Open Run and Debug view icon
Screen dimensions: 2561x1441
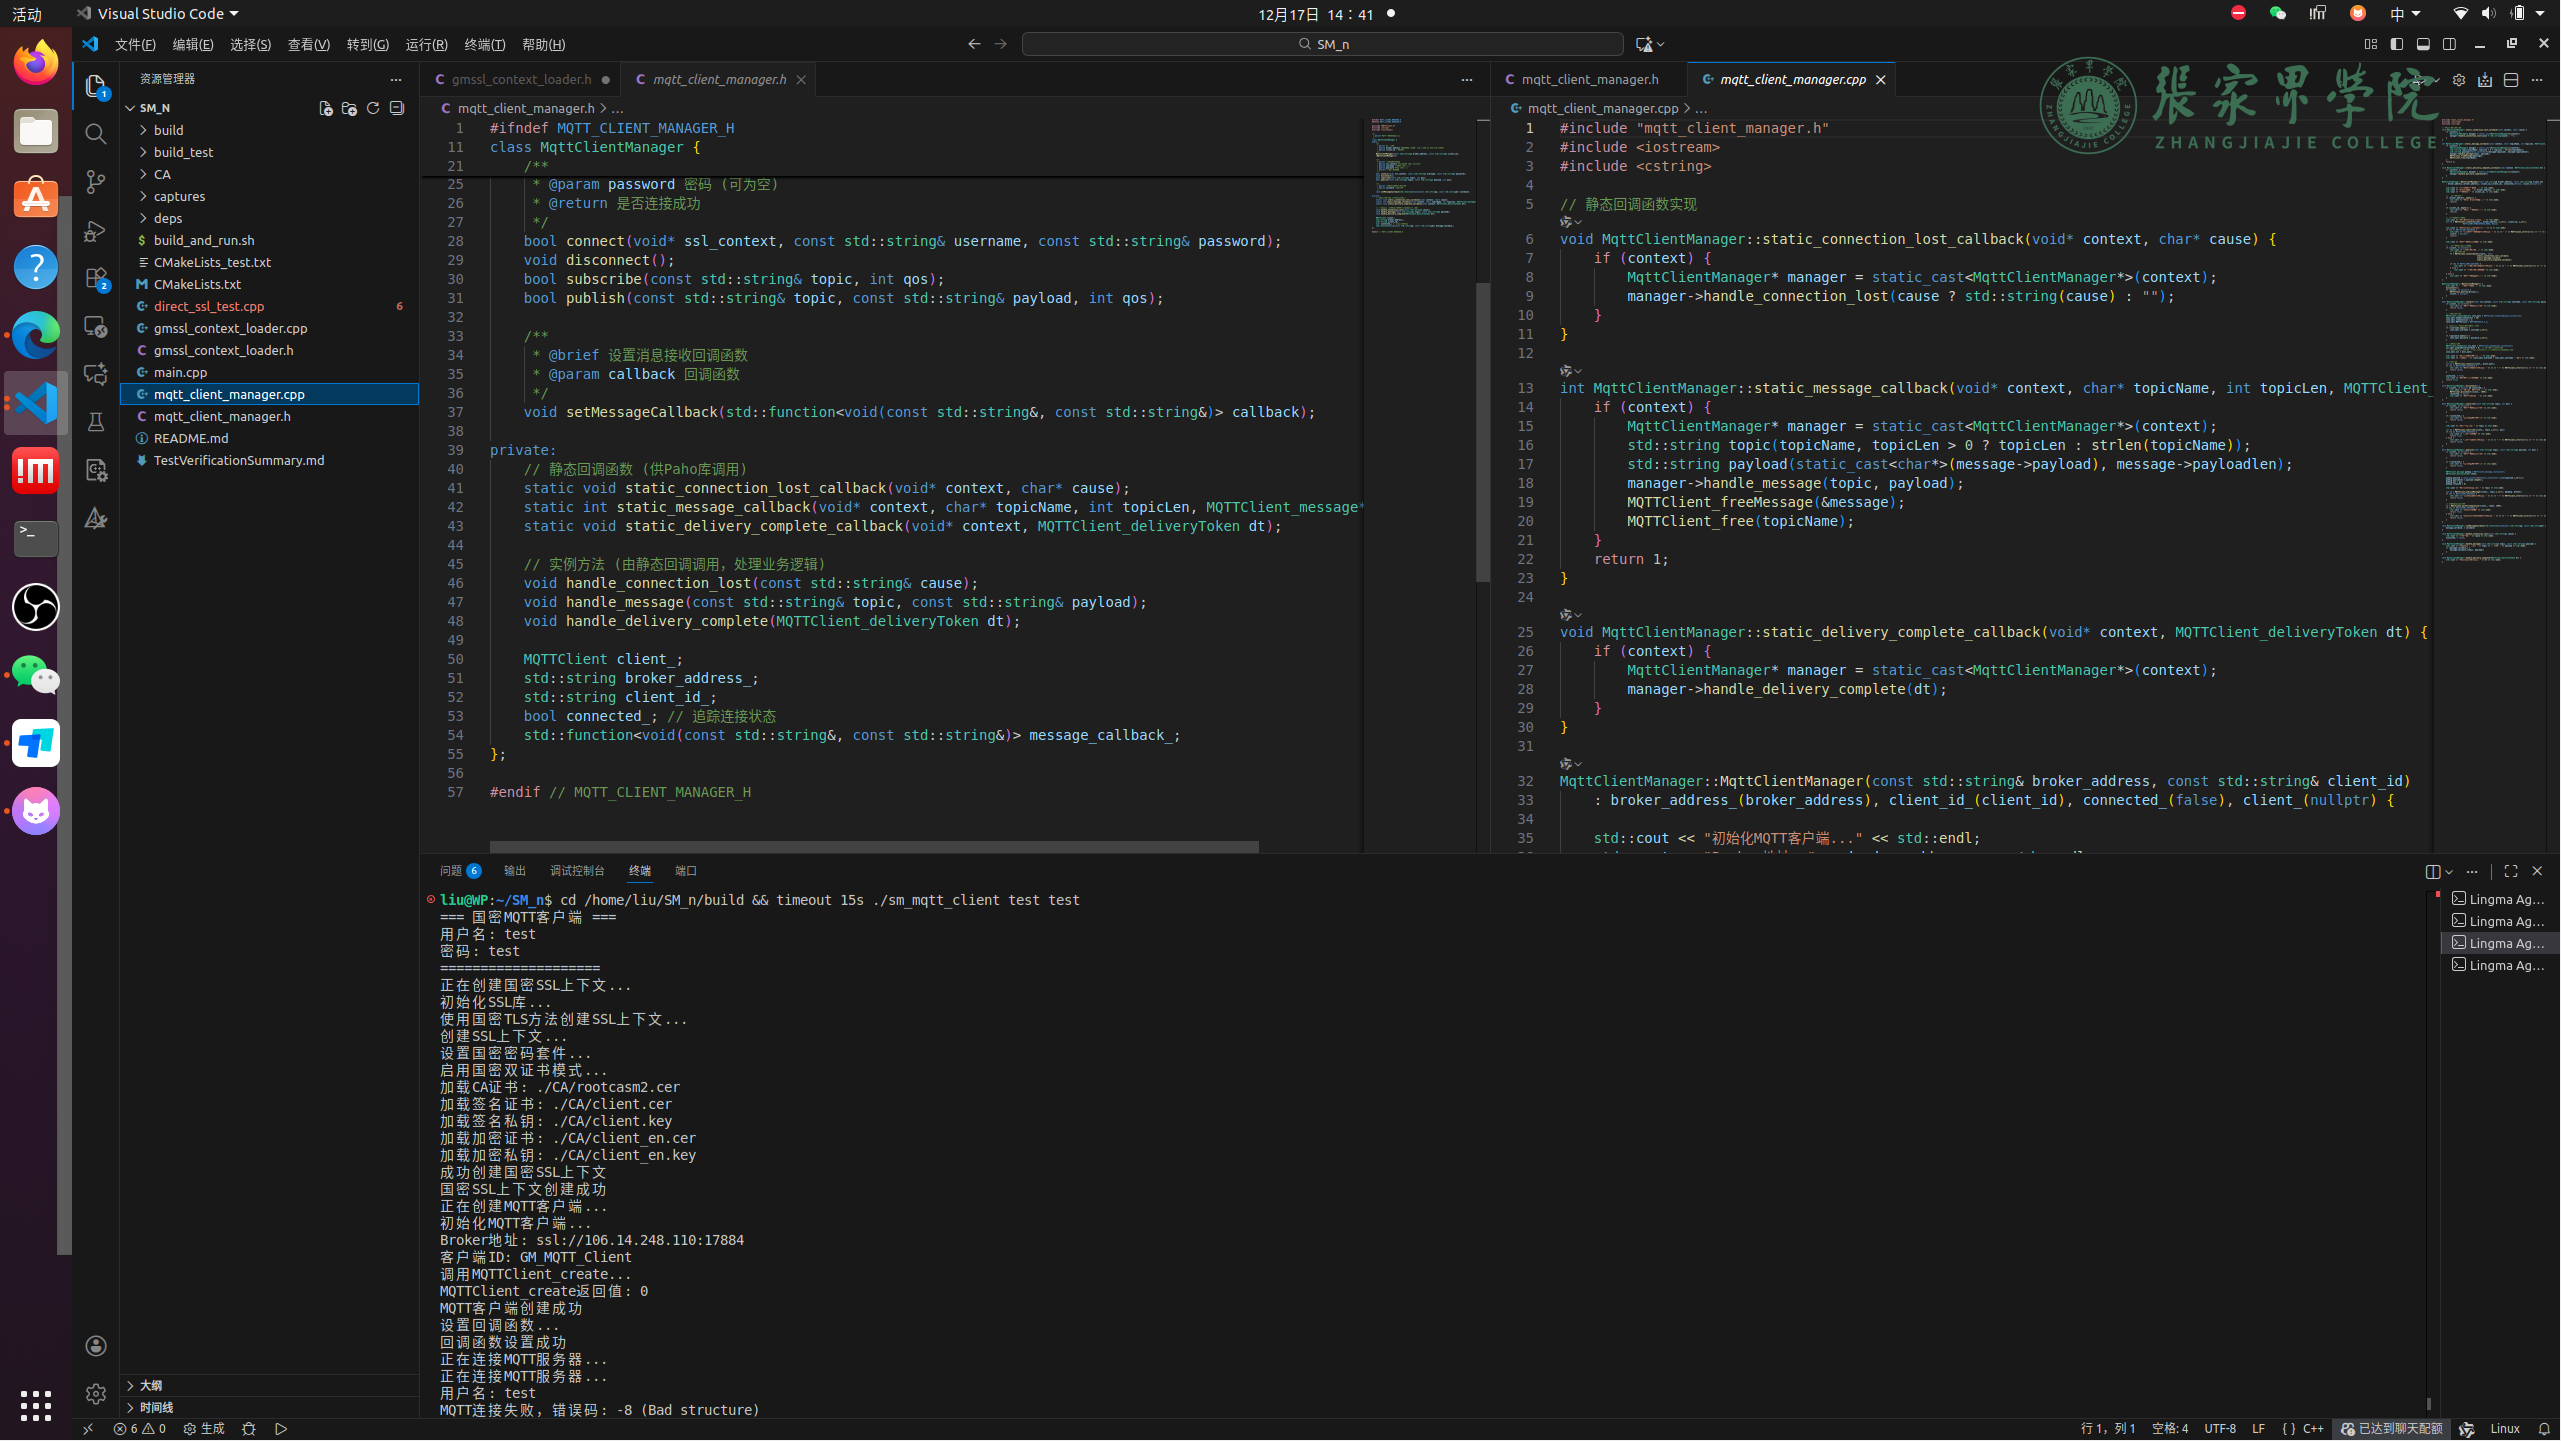(95, 231)
